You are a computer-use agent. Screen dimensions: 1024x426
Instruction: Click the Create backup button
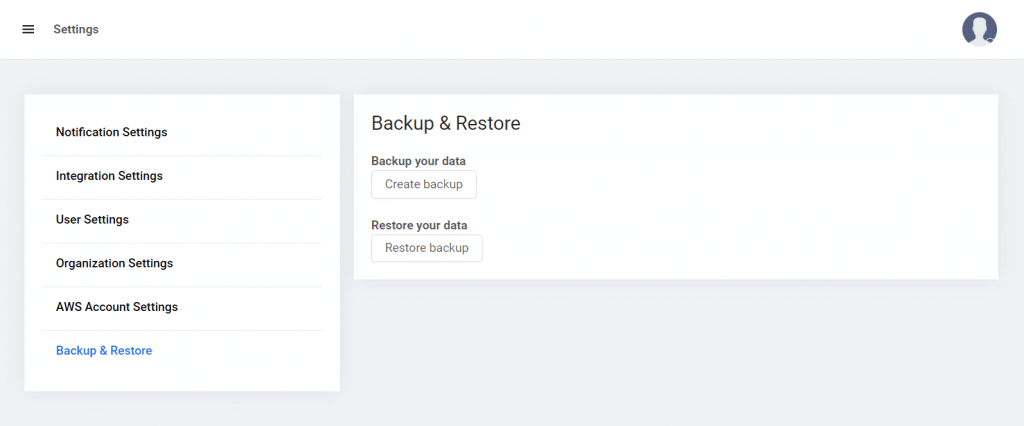(x=424, y=184)
